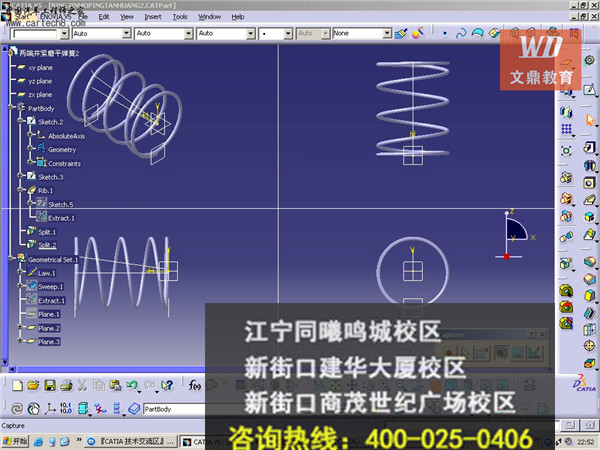This screenshot has height=450, width=600.
Task: Open the Window menu
Action: pyautogui.click(x=209, y=17)
